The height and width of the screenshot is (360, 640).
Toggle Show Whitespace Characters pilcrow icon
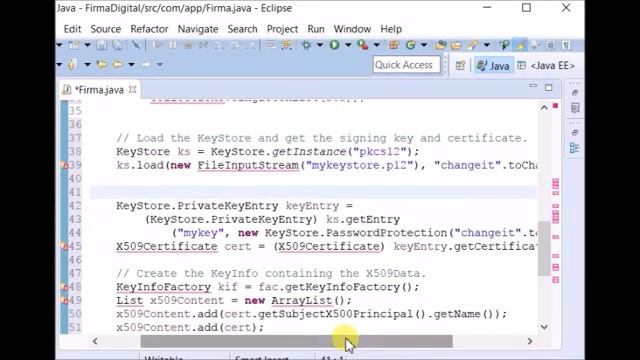click(566, 45)
